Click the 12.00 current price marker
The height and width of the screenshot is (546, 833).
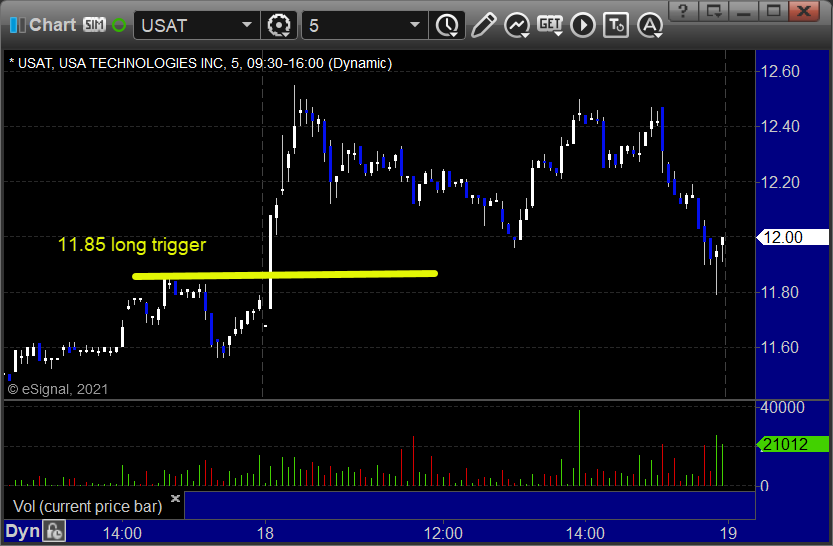(x=793, y=237)
